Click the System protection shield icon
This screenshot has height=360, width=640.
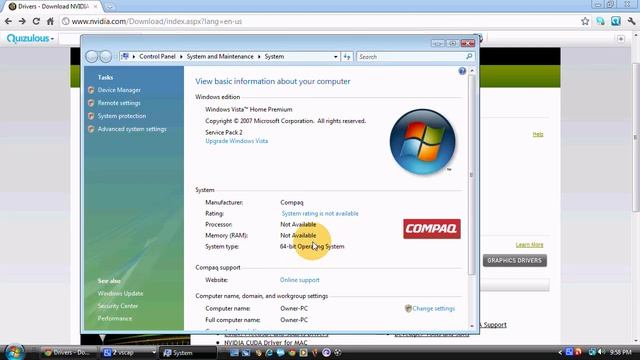[x=91, y=116]
